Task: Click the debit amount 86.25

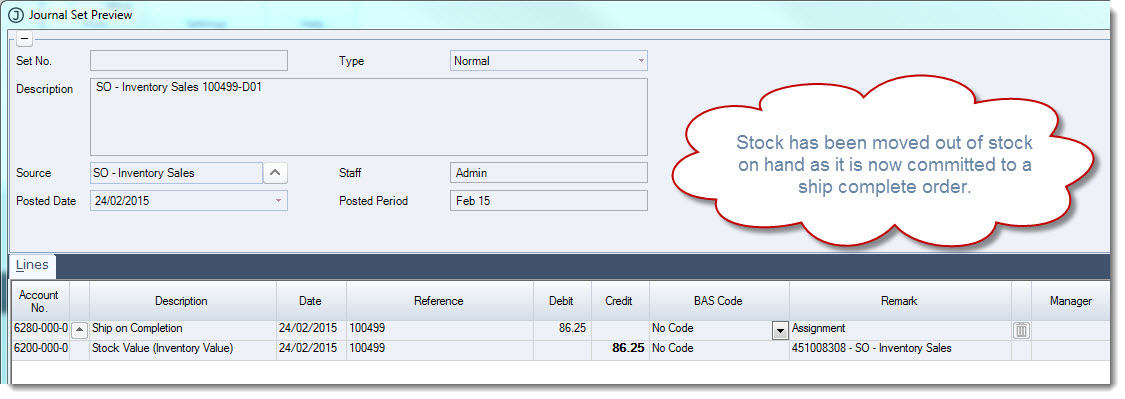Action: [x=562, y=329]
